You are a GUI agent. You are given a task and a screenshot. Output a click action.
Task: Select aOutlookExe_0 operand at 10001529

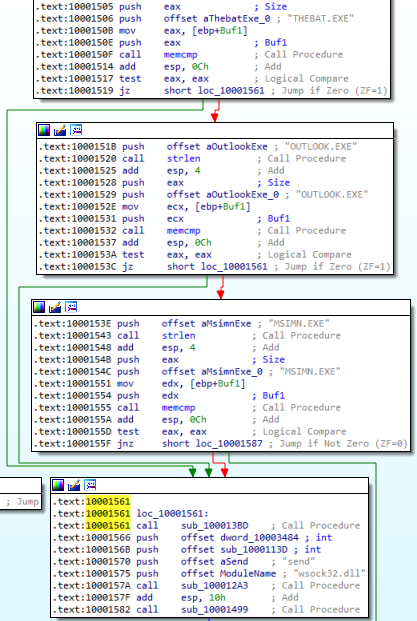pos(242,194)
